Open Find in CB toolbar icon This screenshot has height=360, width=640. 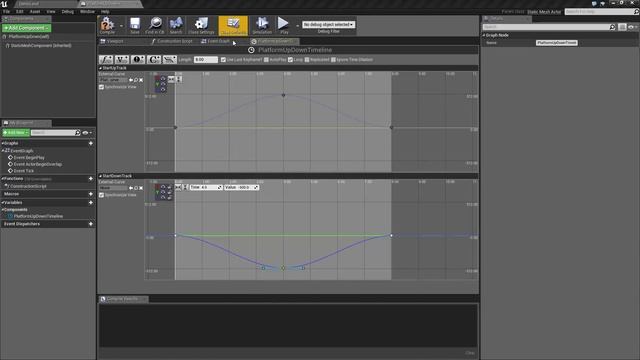click(155, 25)
